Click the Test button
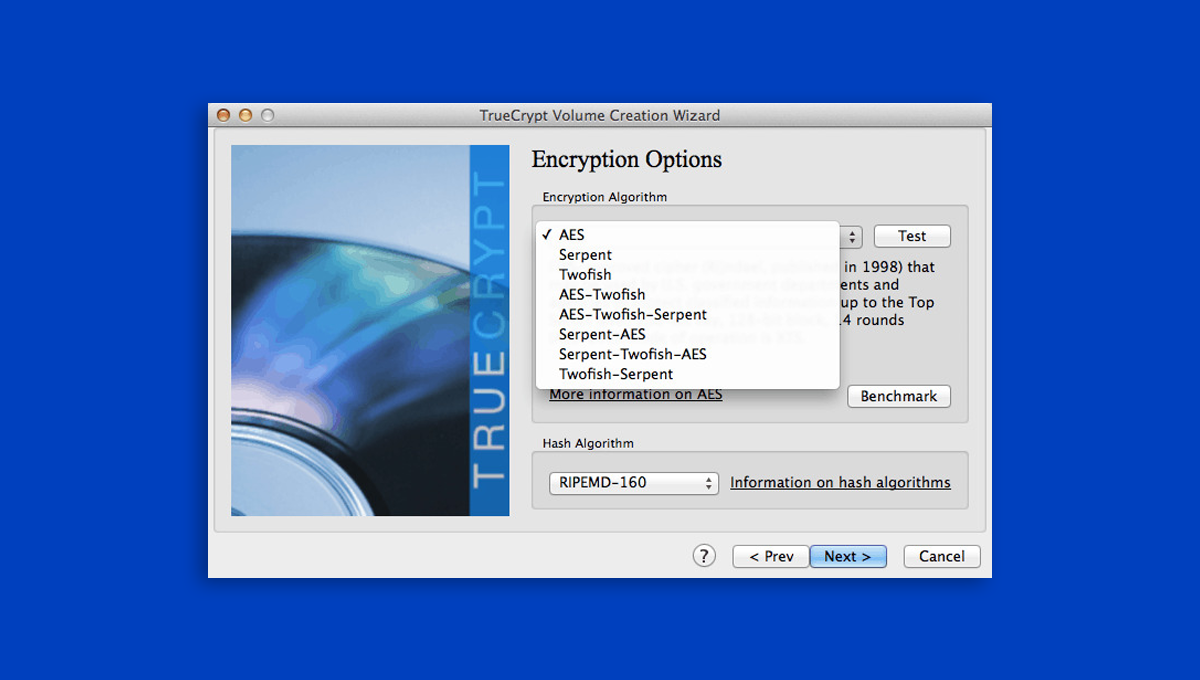The image size is (1200, 680). click(x=912, y=236)
